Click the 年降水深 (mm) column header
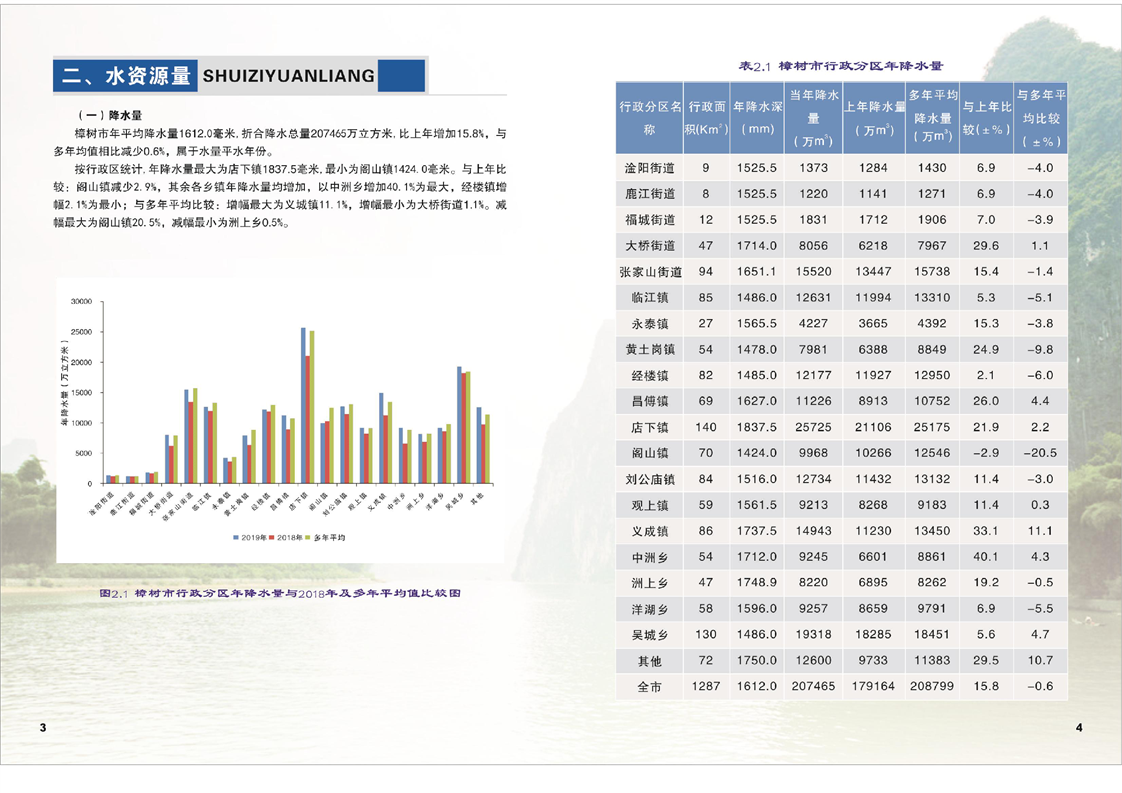Image resolution: width=1122 pixels, height=793 pixels. 756,117
